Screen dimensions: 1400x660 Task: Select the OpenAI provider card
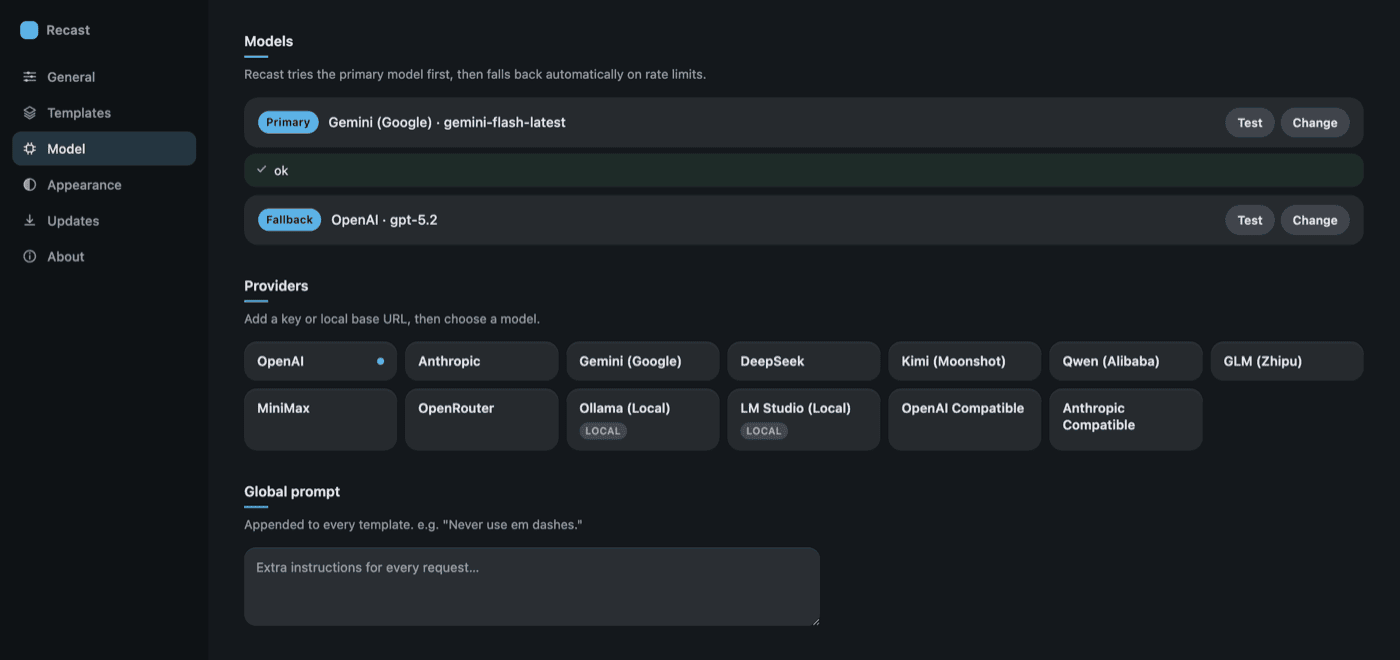click(x=320, y=361)
